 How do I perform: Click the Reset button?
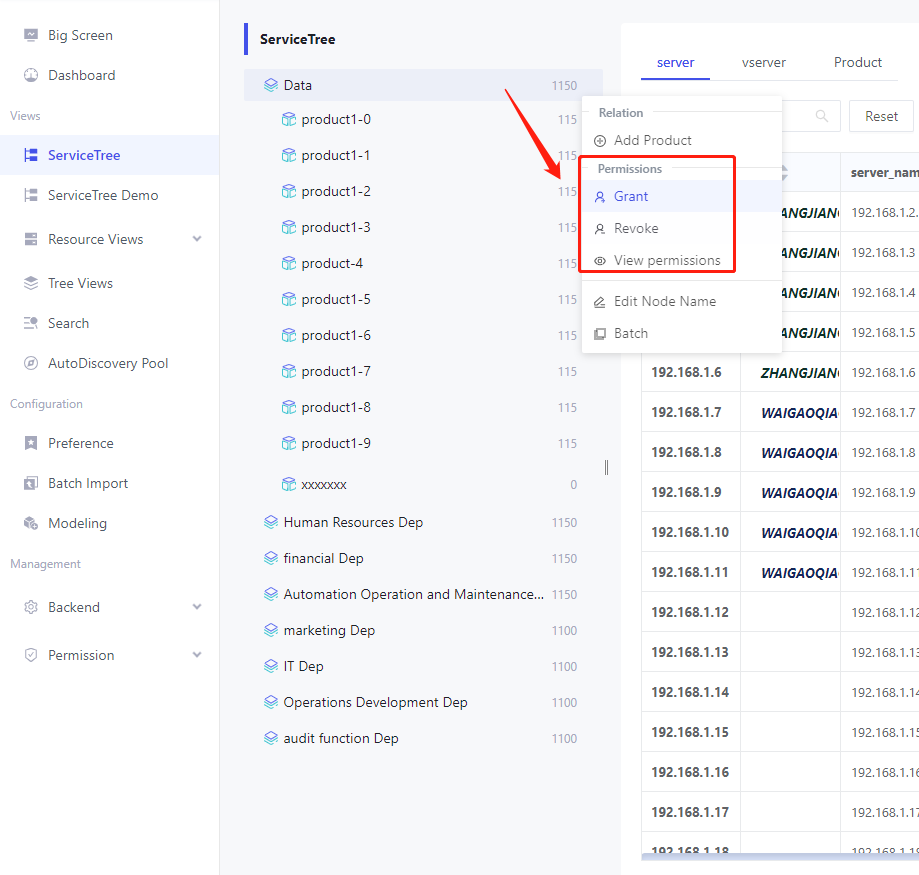click(x=881, y=116)
